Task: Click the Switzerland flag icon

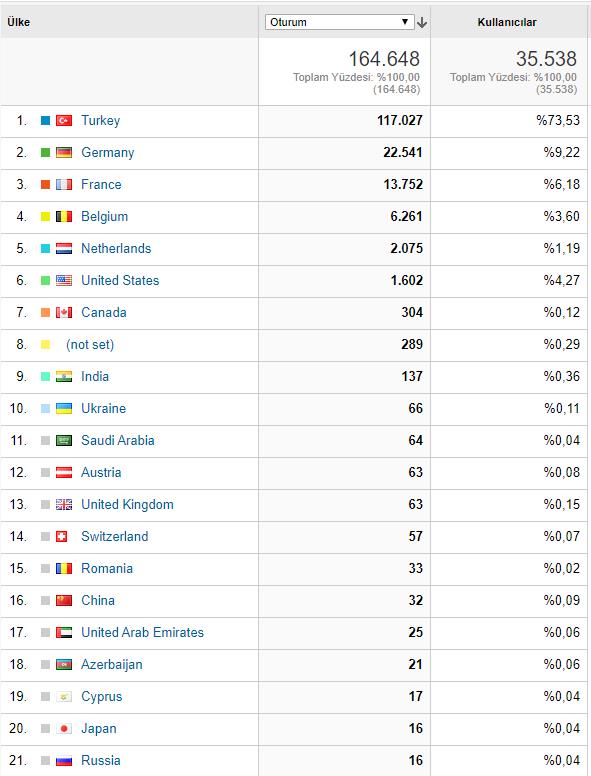Action: 61,536
